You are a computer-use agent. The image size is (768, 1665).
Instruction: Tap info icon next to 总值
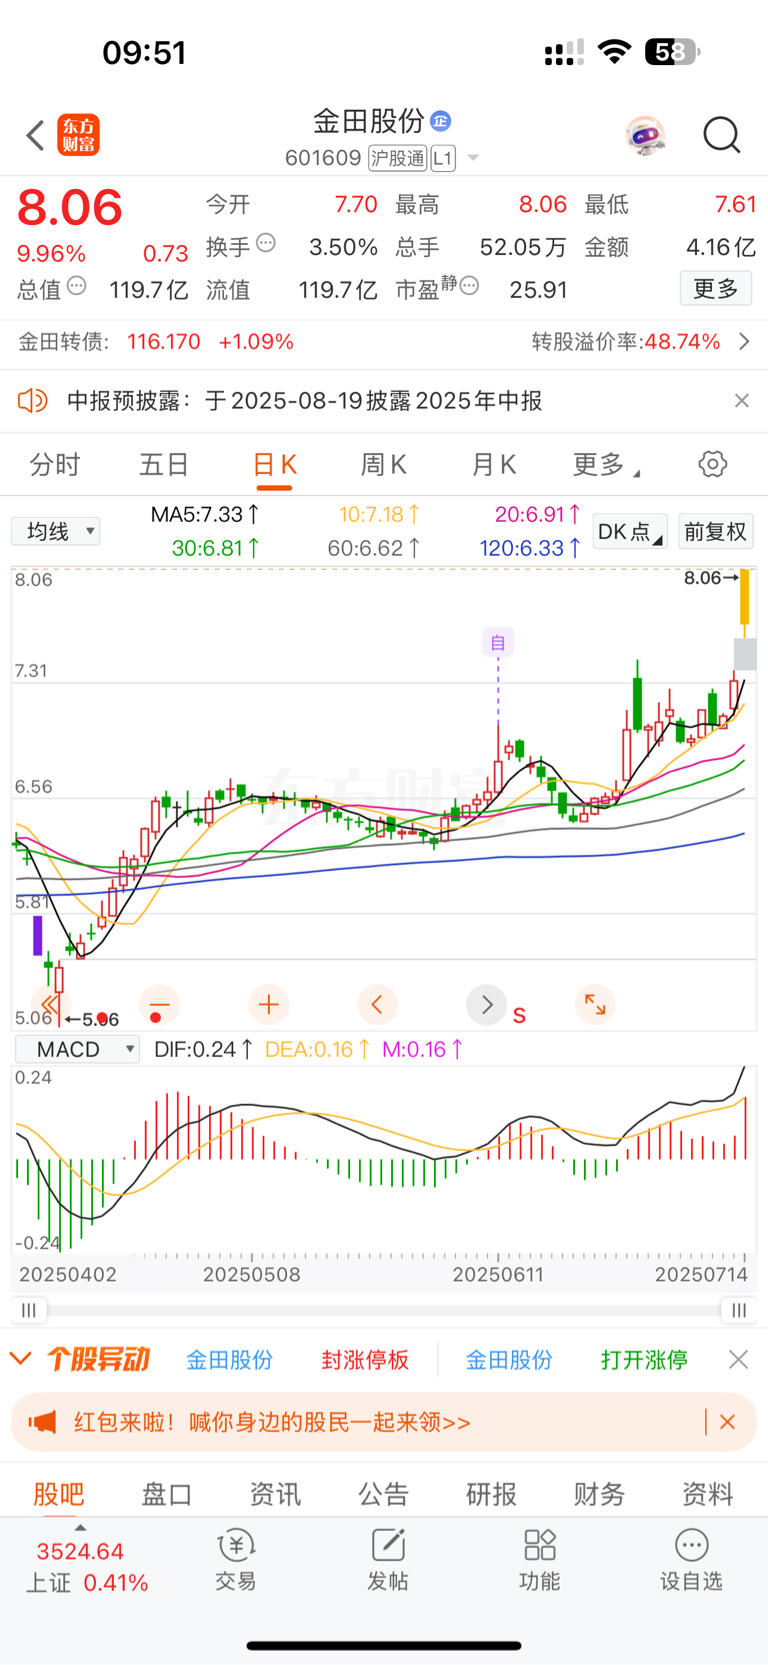(77, 286)
